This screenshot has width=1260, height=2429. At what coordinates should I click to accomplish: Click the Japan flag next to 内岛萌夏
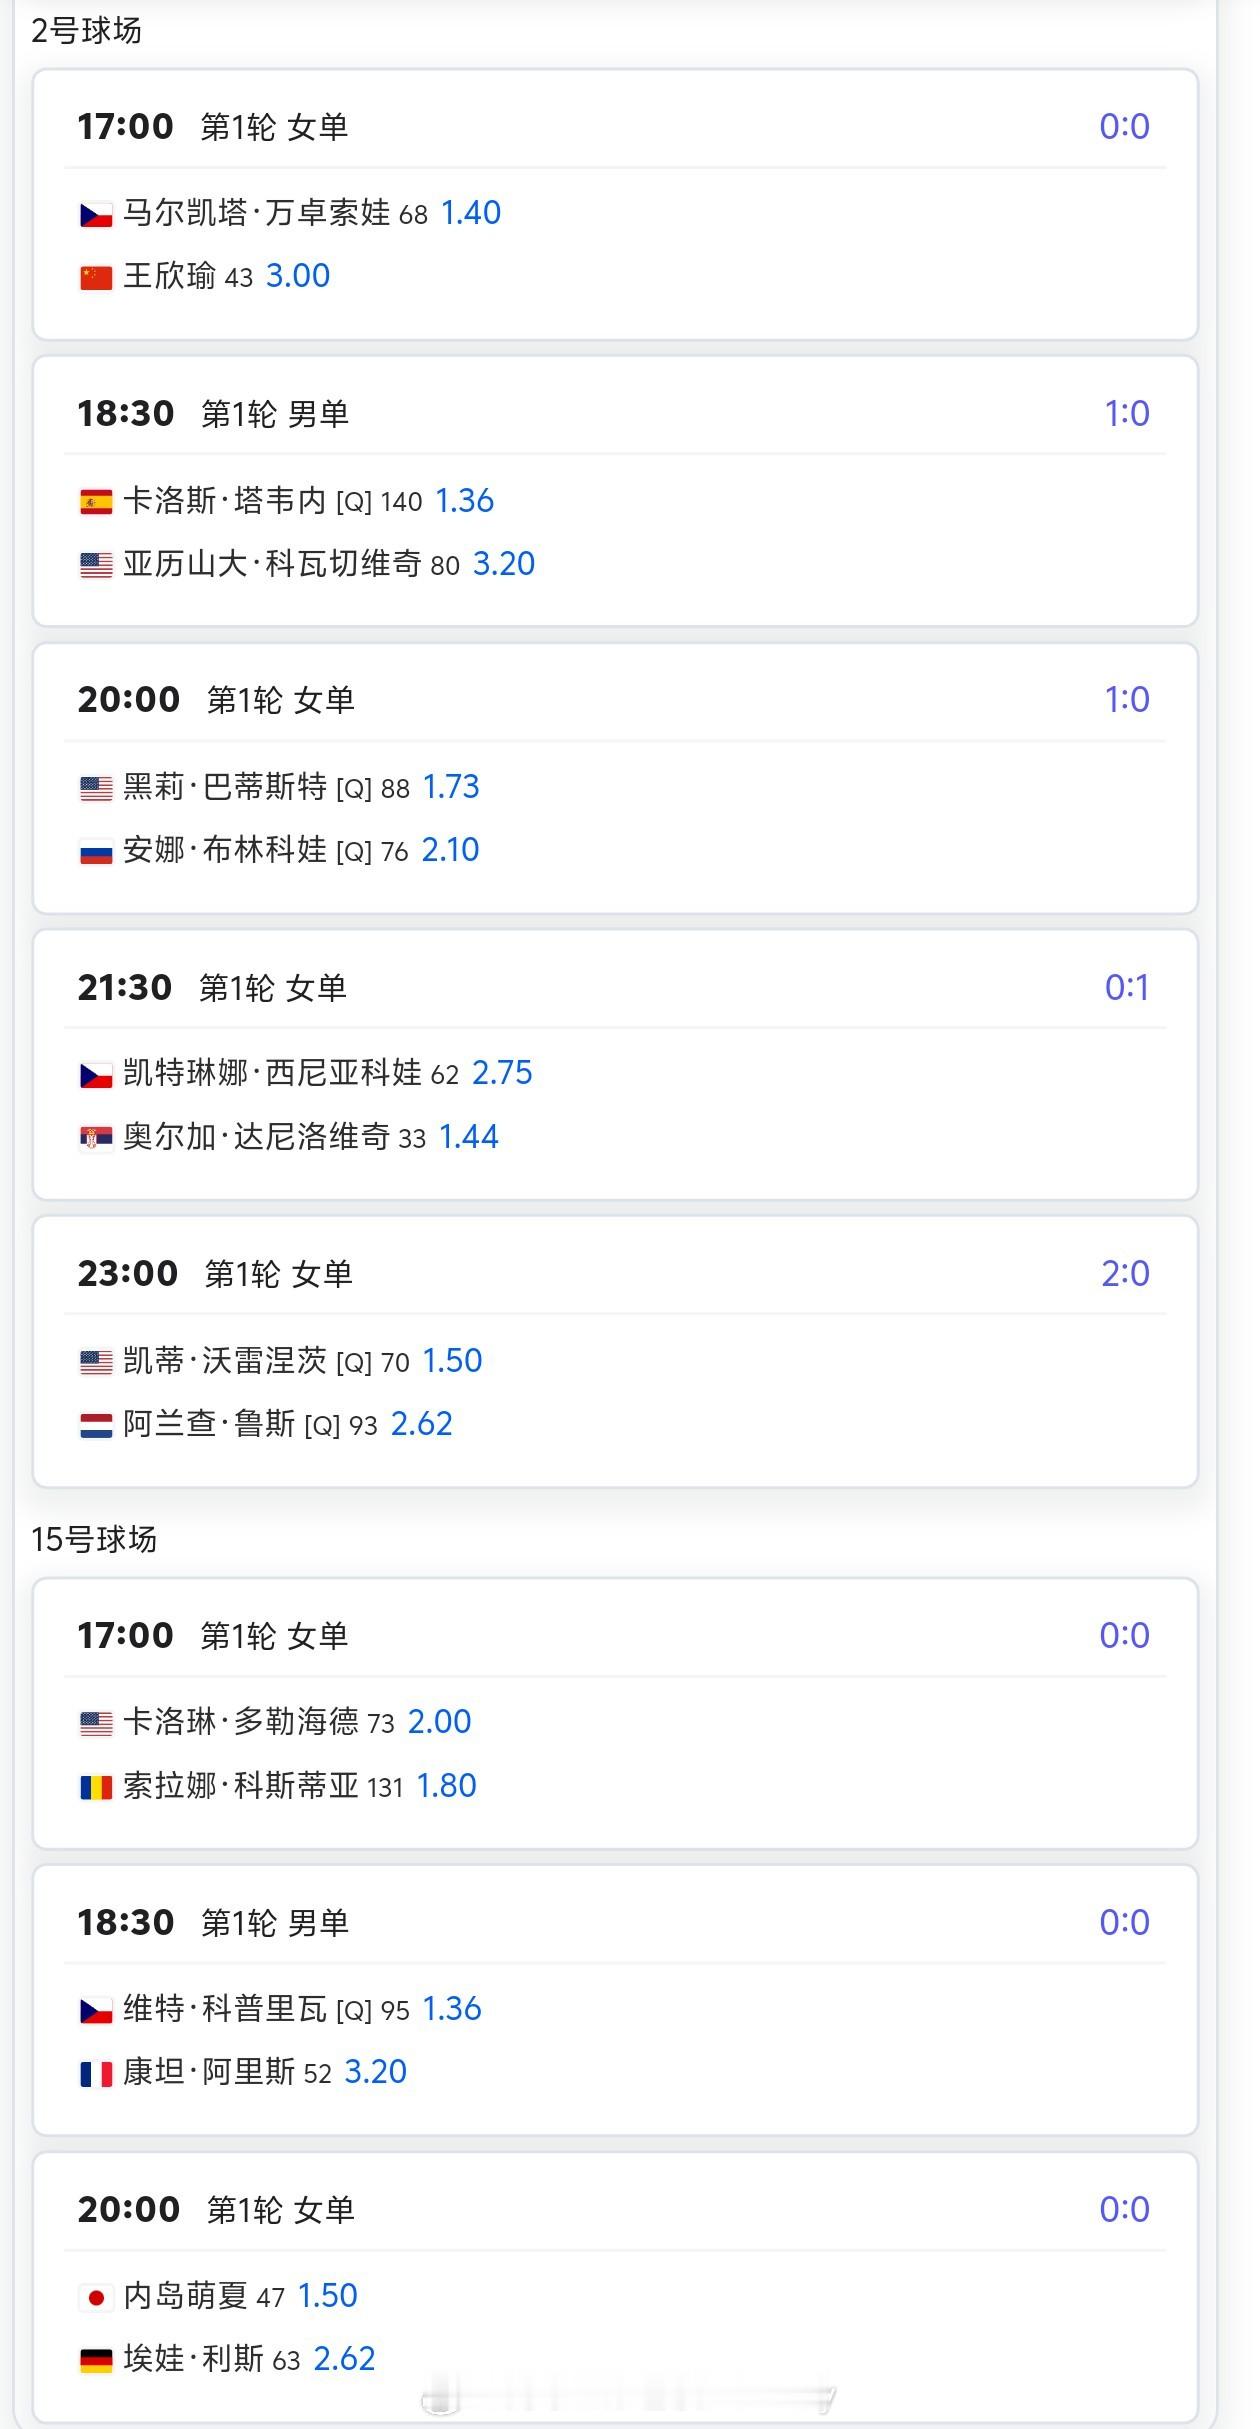click(96, 2297)
